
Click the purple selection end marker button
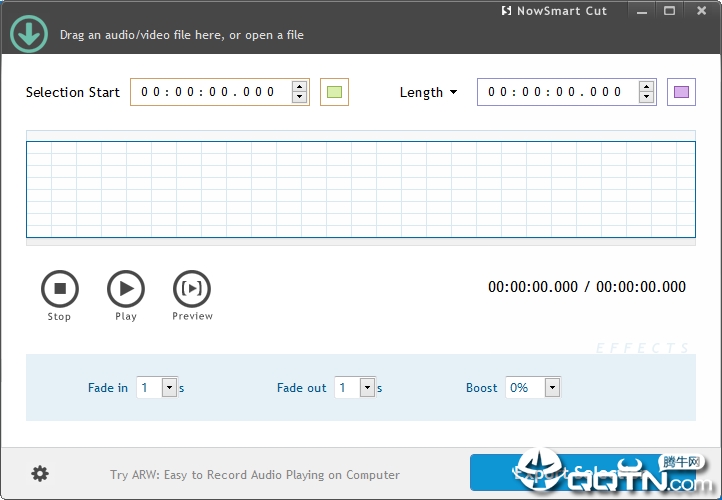coord(681,92)
